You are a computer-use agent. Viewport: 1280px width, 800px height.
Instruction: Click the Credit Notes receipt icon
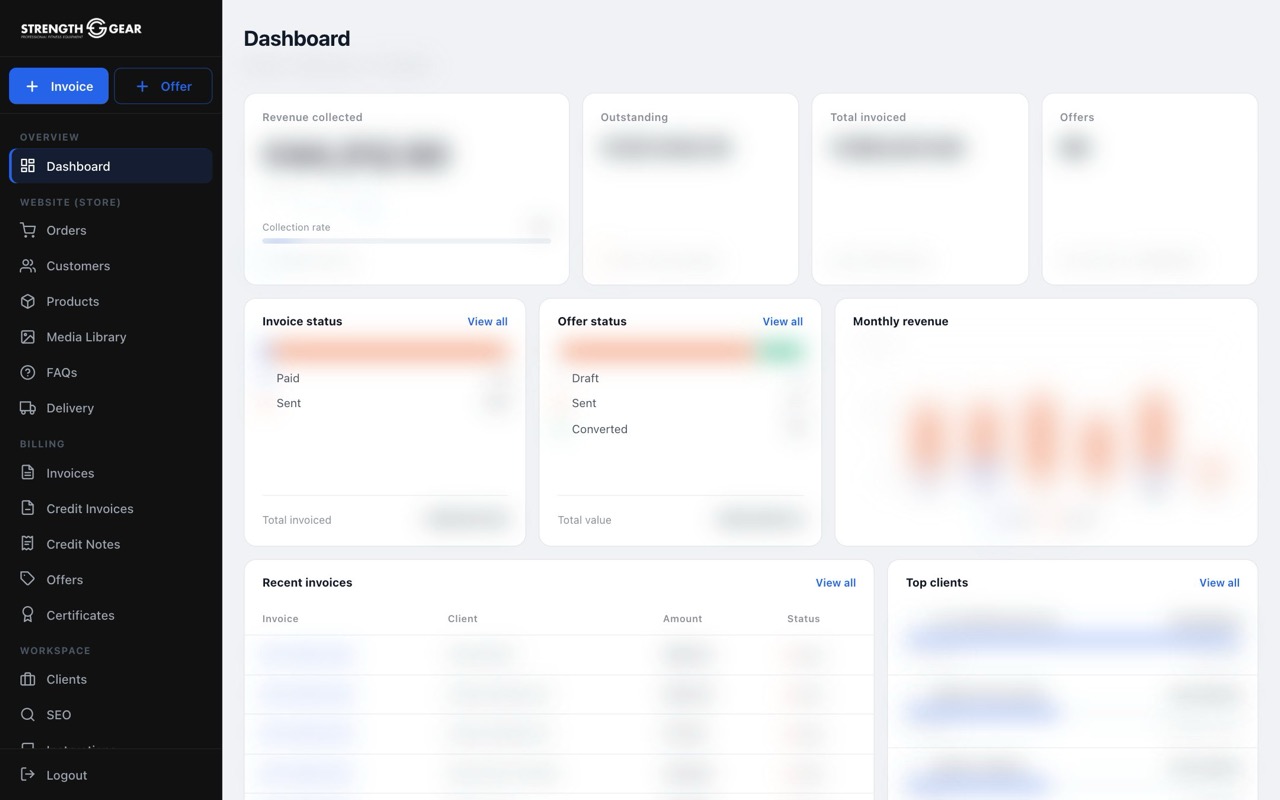pyautogui.click(x=28, y=544)
